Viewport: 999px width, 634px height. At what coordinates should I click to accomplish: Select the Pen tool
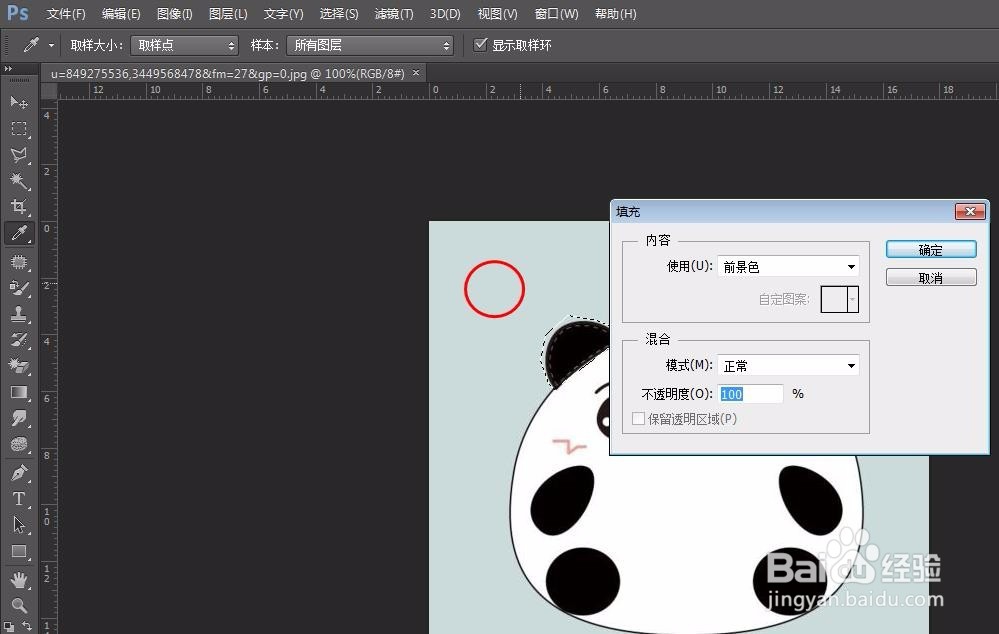click(x=19, y=473)
